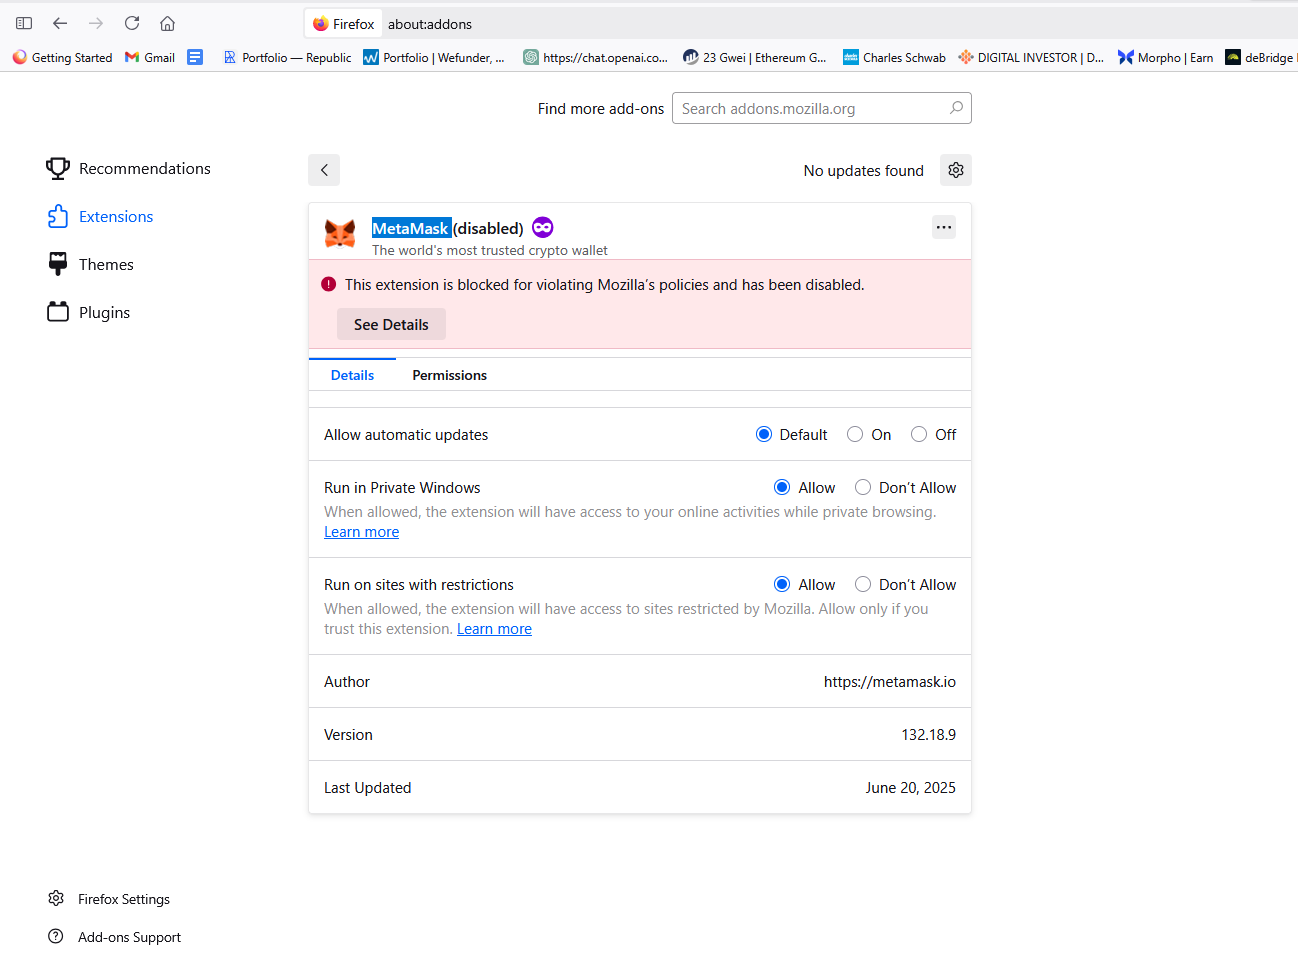Click the version number 132.18.9
The width and height of the screenshot is (1298, 968).
929,734
